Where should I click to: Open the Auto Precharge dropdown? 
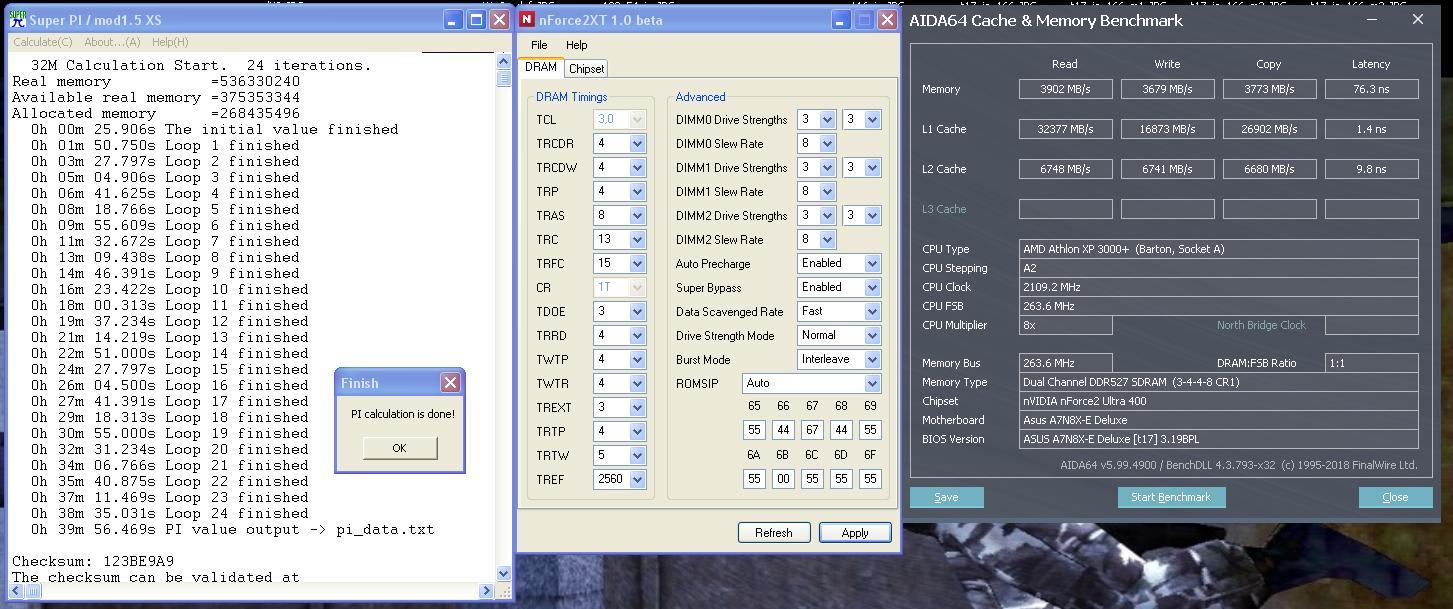point(872,263)
